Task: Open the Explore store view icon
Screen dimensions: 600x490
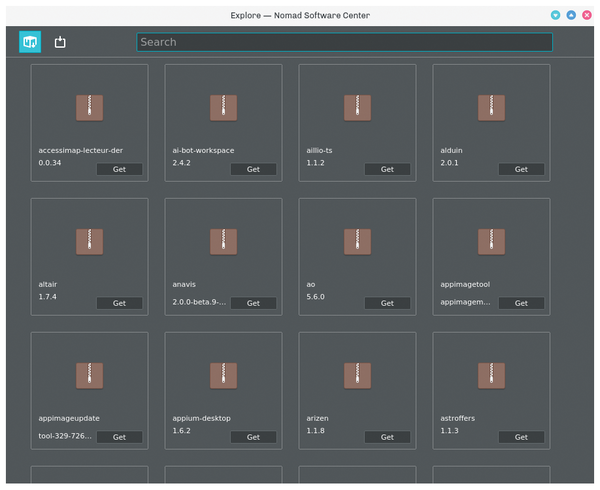Action: coord(30,42)
